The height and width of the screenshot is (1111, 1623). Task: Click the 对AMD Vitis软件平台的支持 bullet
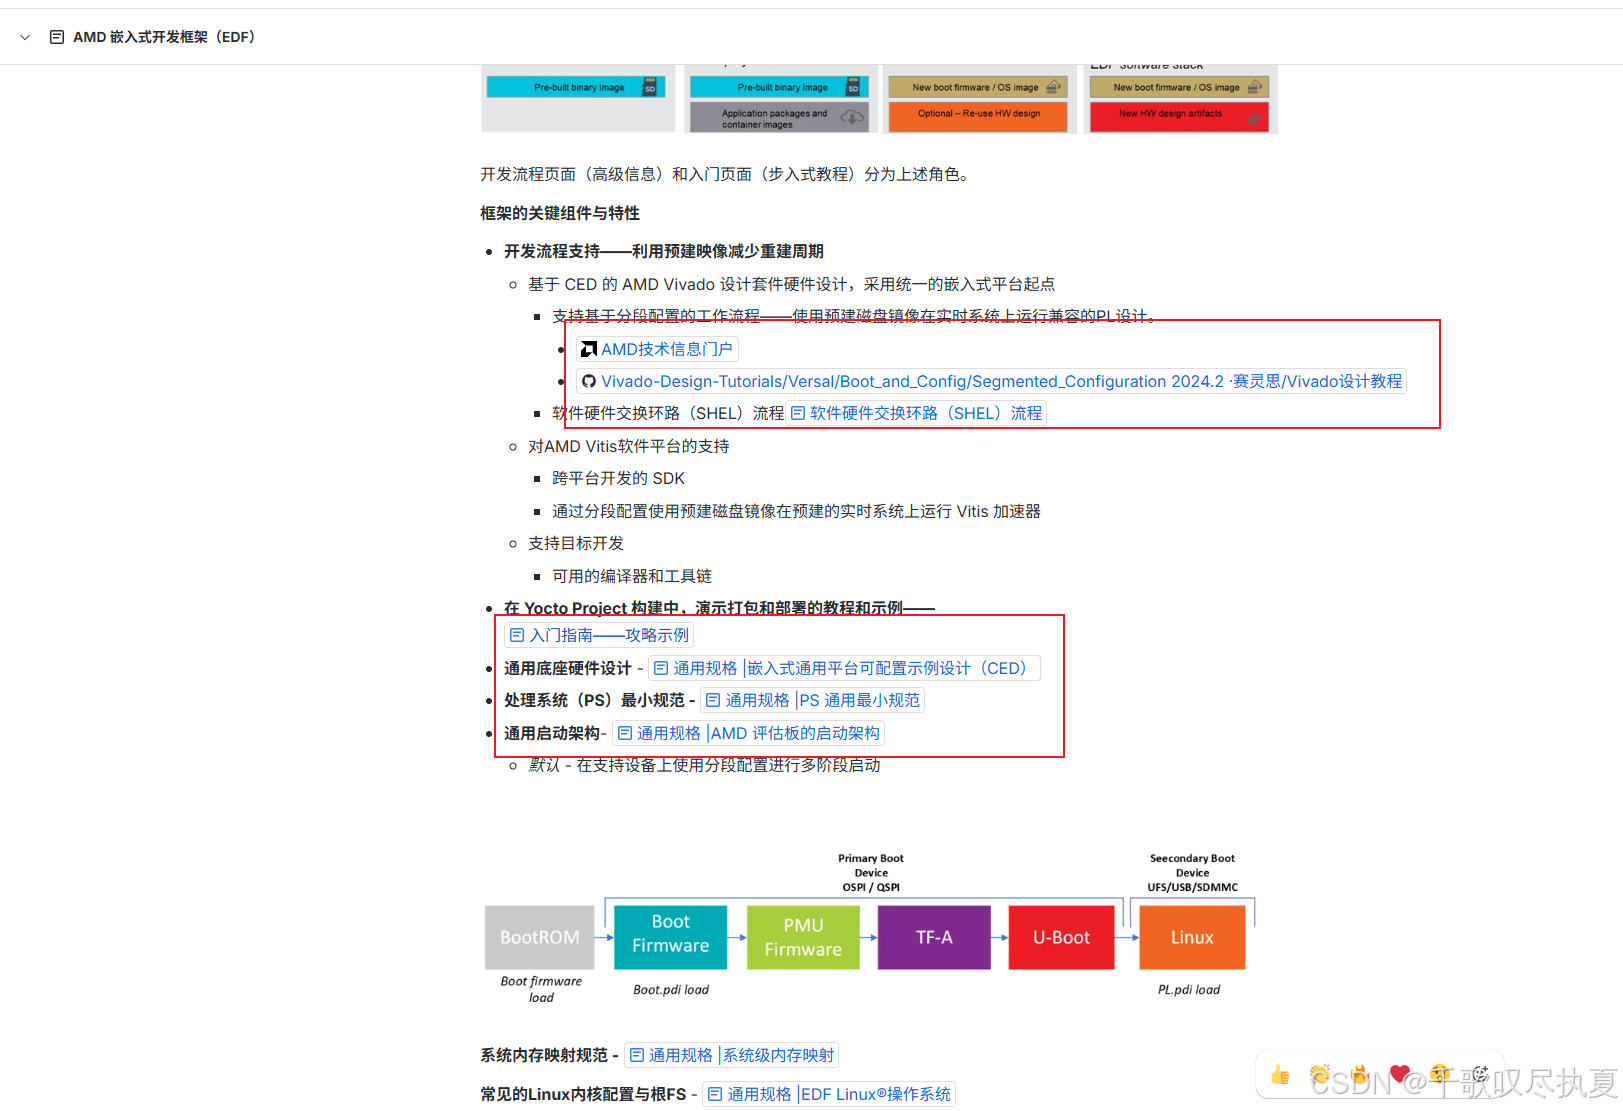tap(629, 446)
